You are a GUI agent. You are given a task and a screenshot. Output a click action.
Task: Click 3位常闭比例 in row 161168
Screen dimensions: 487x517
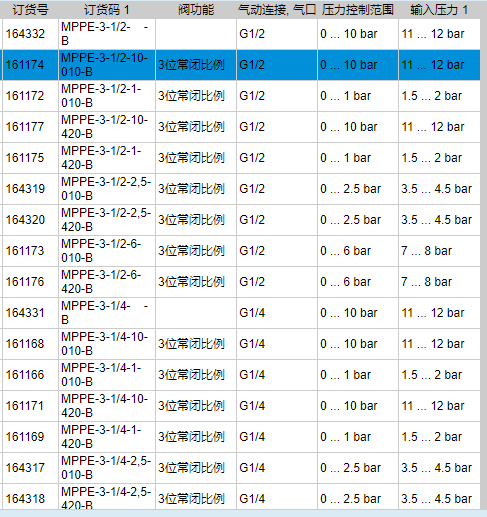191,344
